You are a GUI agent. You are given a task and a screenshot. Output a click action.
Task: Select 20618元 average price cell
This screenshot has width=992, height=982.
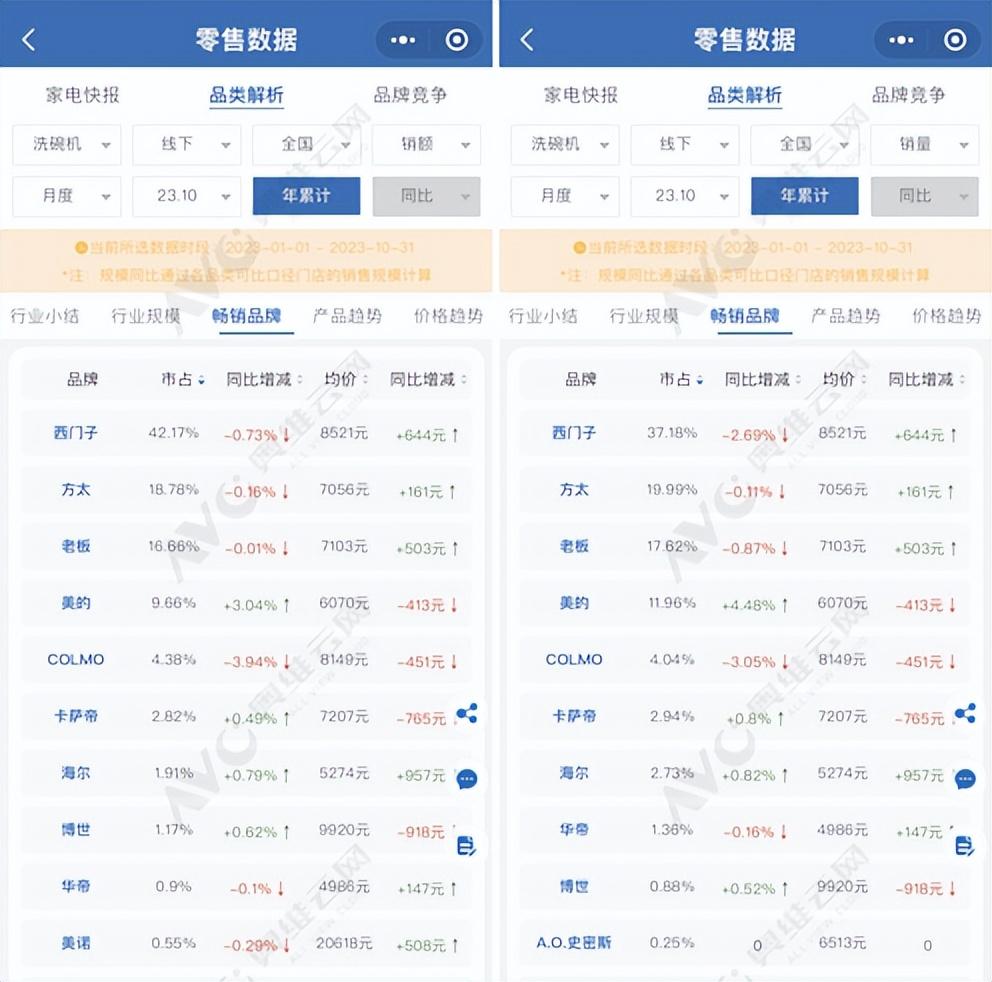click(344, 943)
